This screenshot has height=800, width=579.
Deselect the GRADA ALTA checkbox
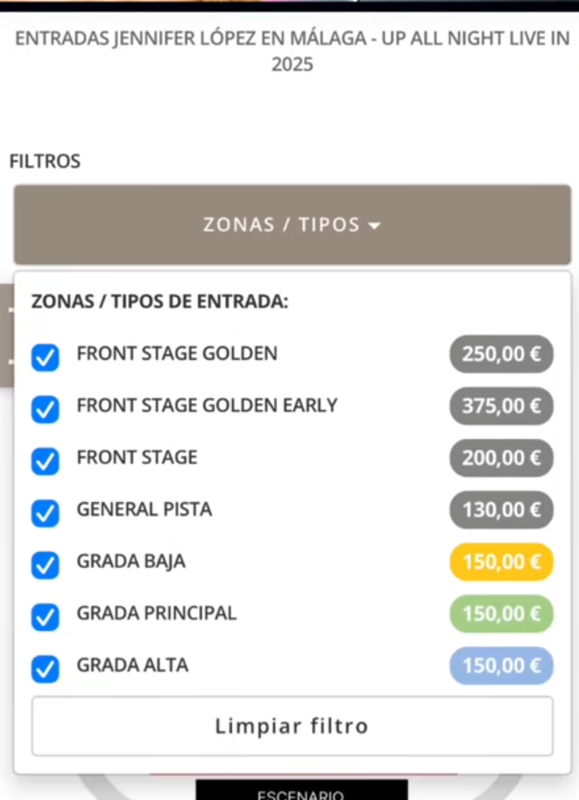pyautogui.click(x=45, y=669)
